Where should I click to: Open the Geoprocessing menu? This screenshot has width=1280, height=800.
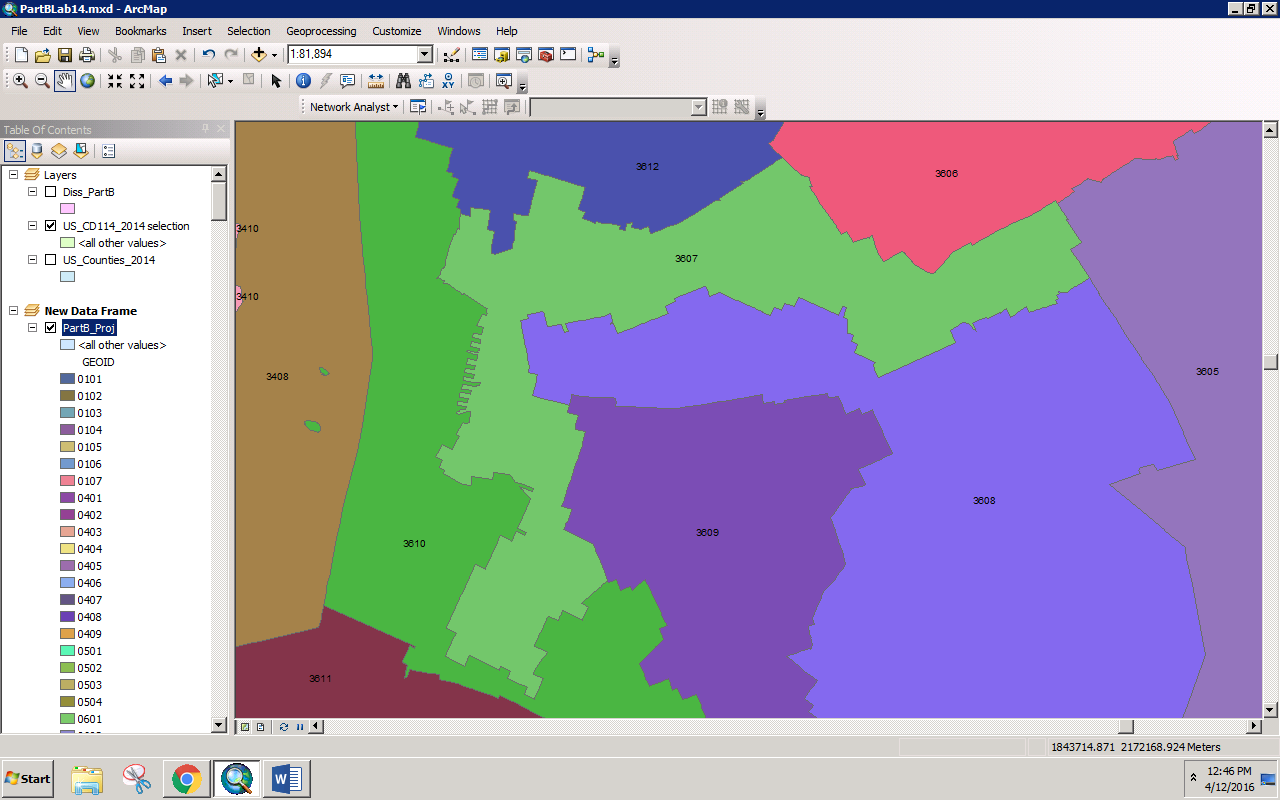(x=321, y=31)
